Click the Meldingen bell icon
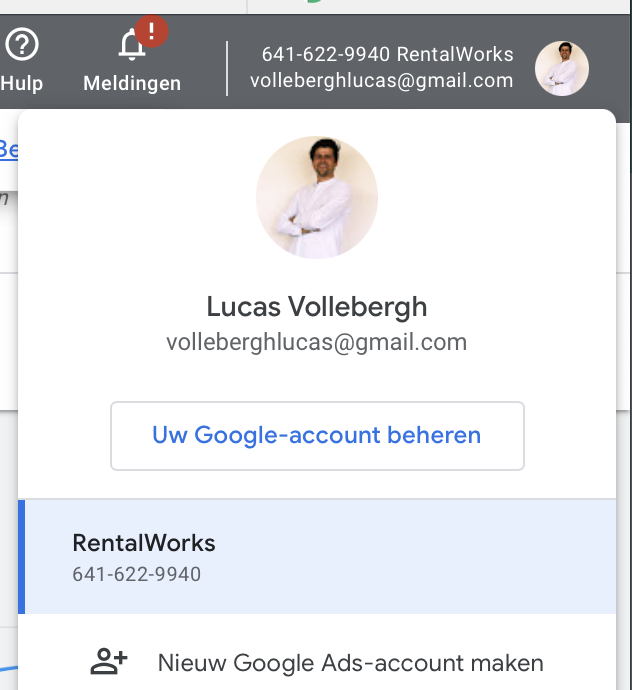 [131, 45]
